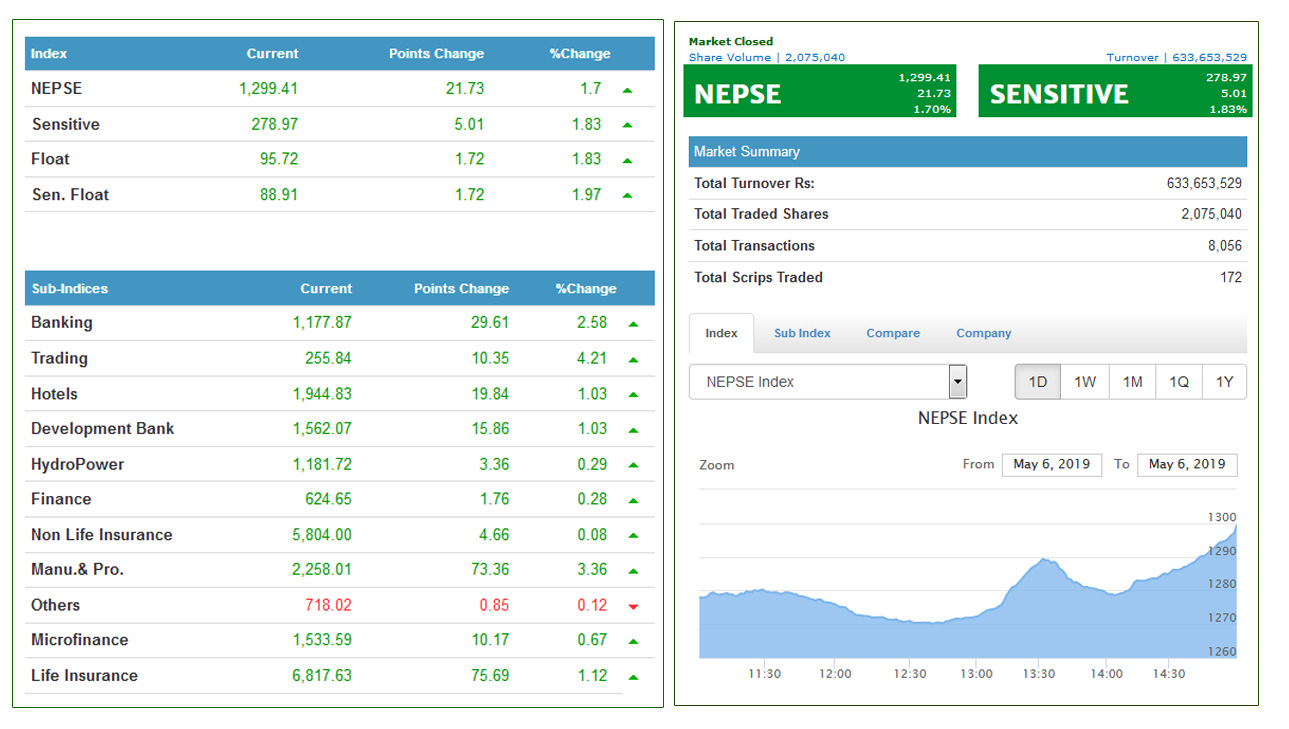Switch to the Sub Index tab
Viewport: 1289px width, 729px height.
(802, 333)
